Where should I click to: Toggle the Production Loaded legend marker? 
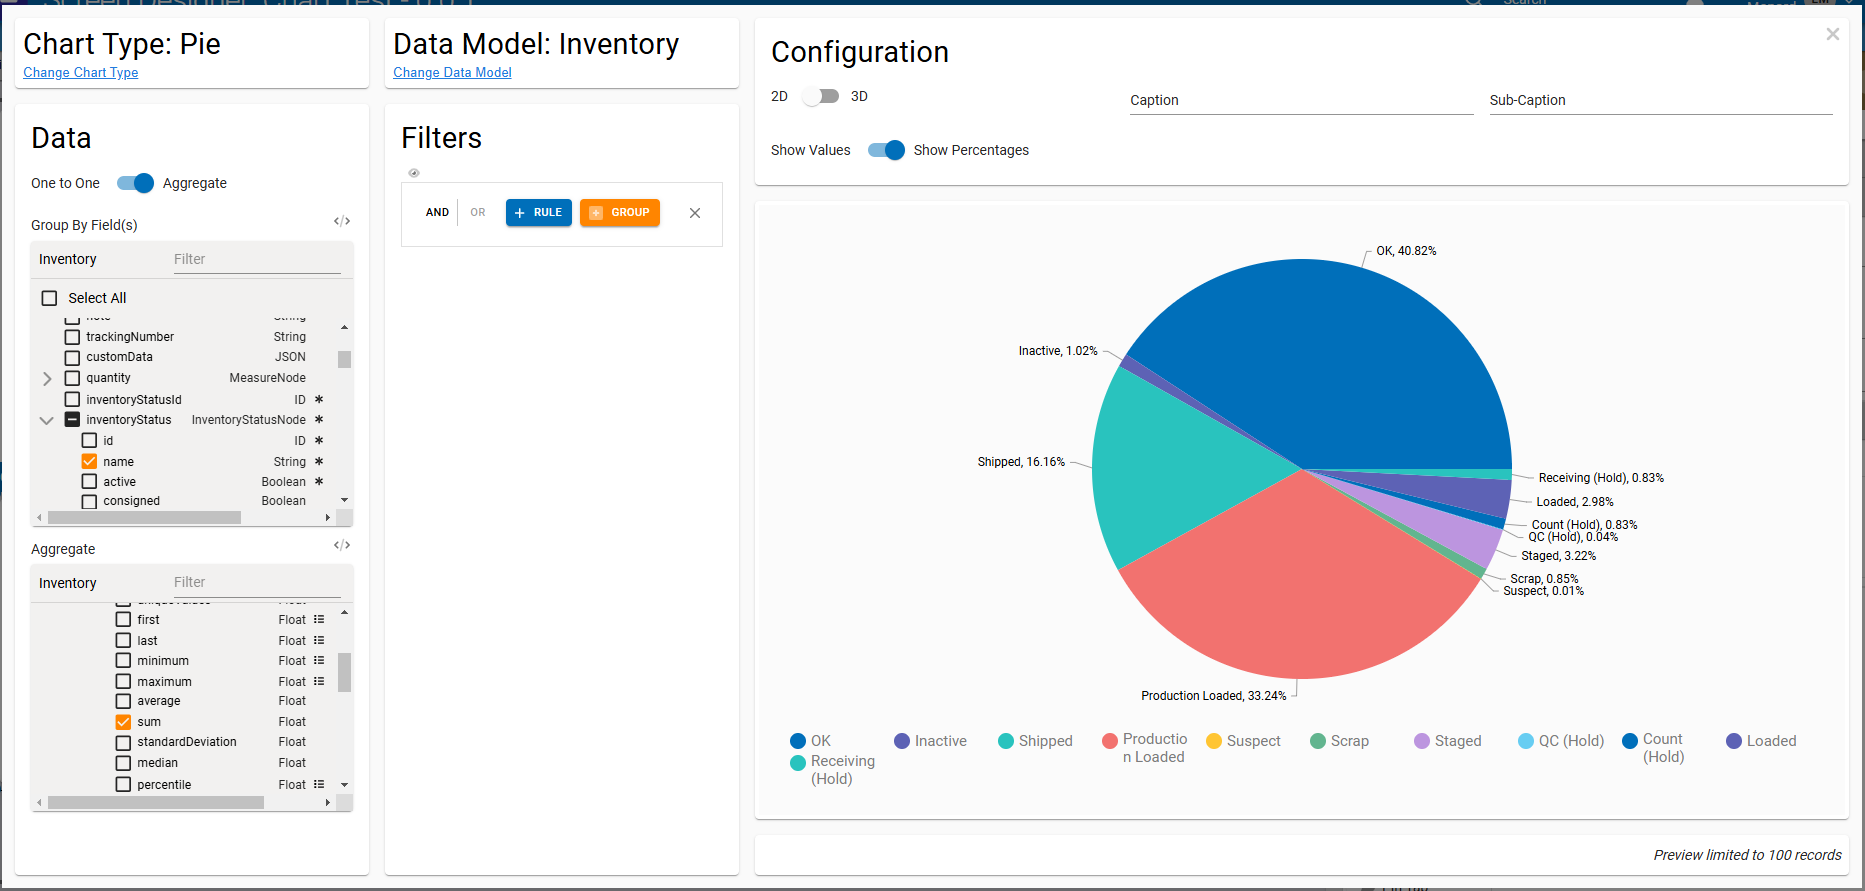pos(1110,741)
